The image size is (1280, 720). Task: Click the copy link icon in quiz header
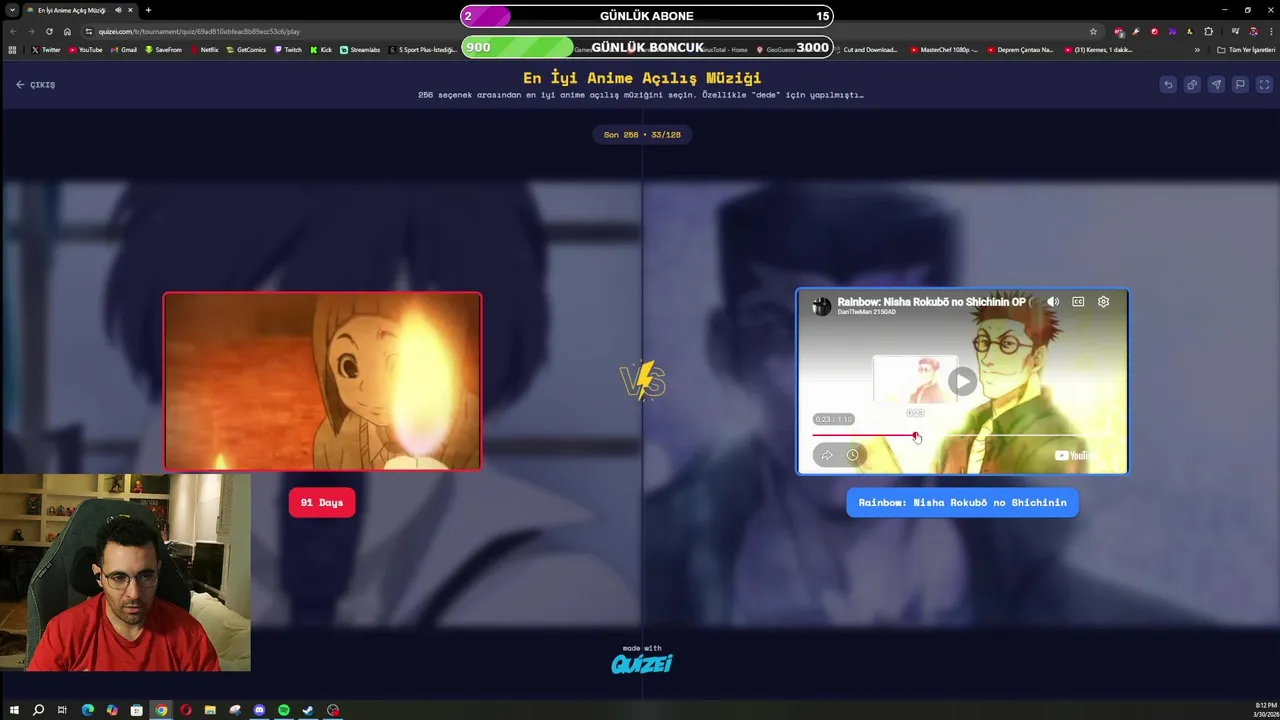(x=1192, y=85)
